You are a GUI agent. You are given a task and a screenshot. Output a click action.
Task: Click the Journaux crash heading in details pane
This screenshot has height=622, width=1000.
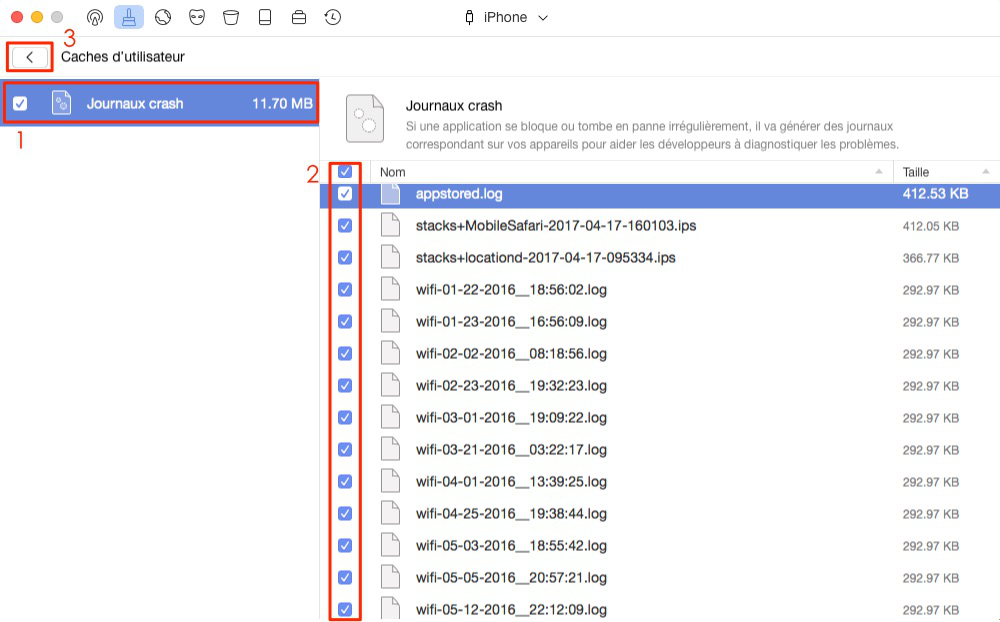453,105
